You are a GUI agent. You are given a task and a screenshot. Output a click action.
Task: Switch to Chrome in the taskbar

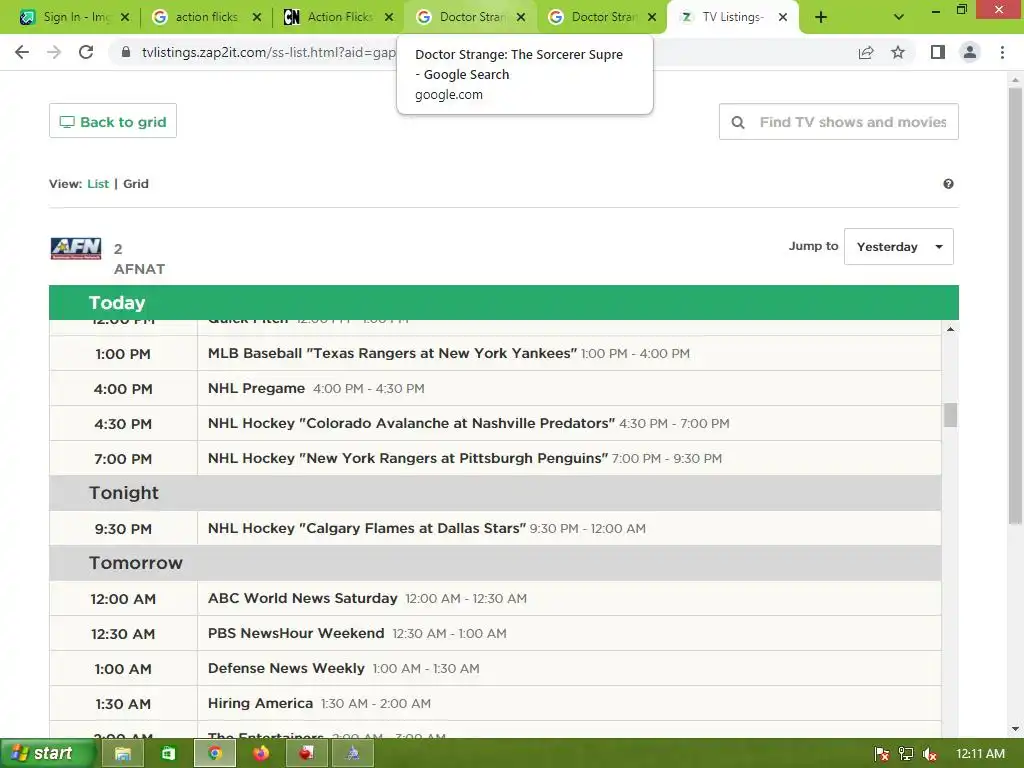[215, 754]
